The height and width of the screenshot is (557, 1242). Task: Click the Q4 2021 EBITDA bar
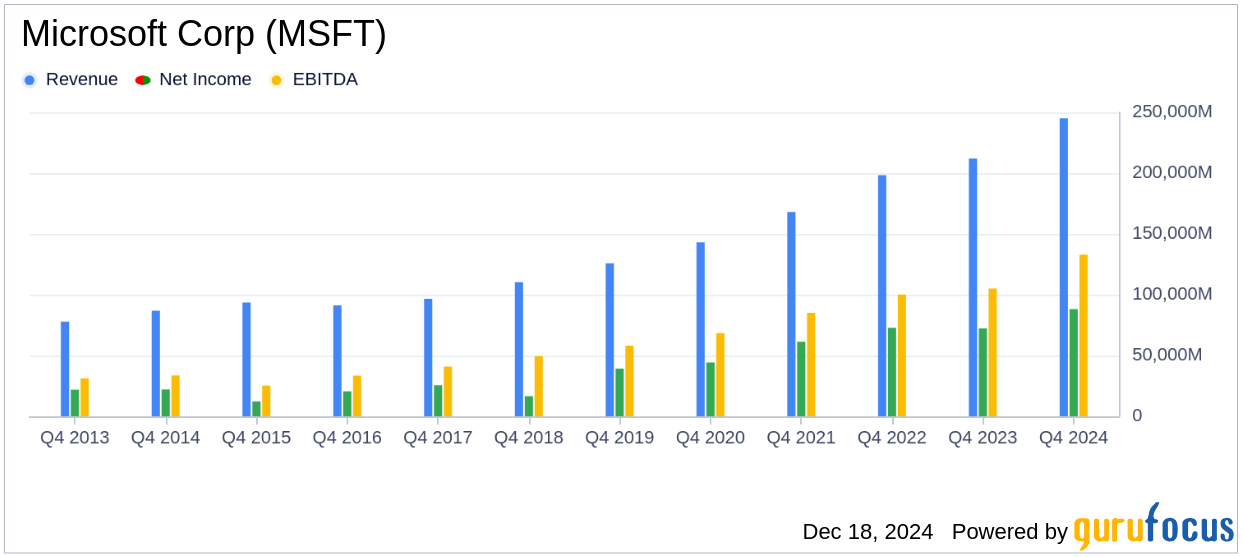(x=811, y=365)
